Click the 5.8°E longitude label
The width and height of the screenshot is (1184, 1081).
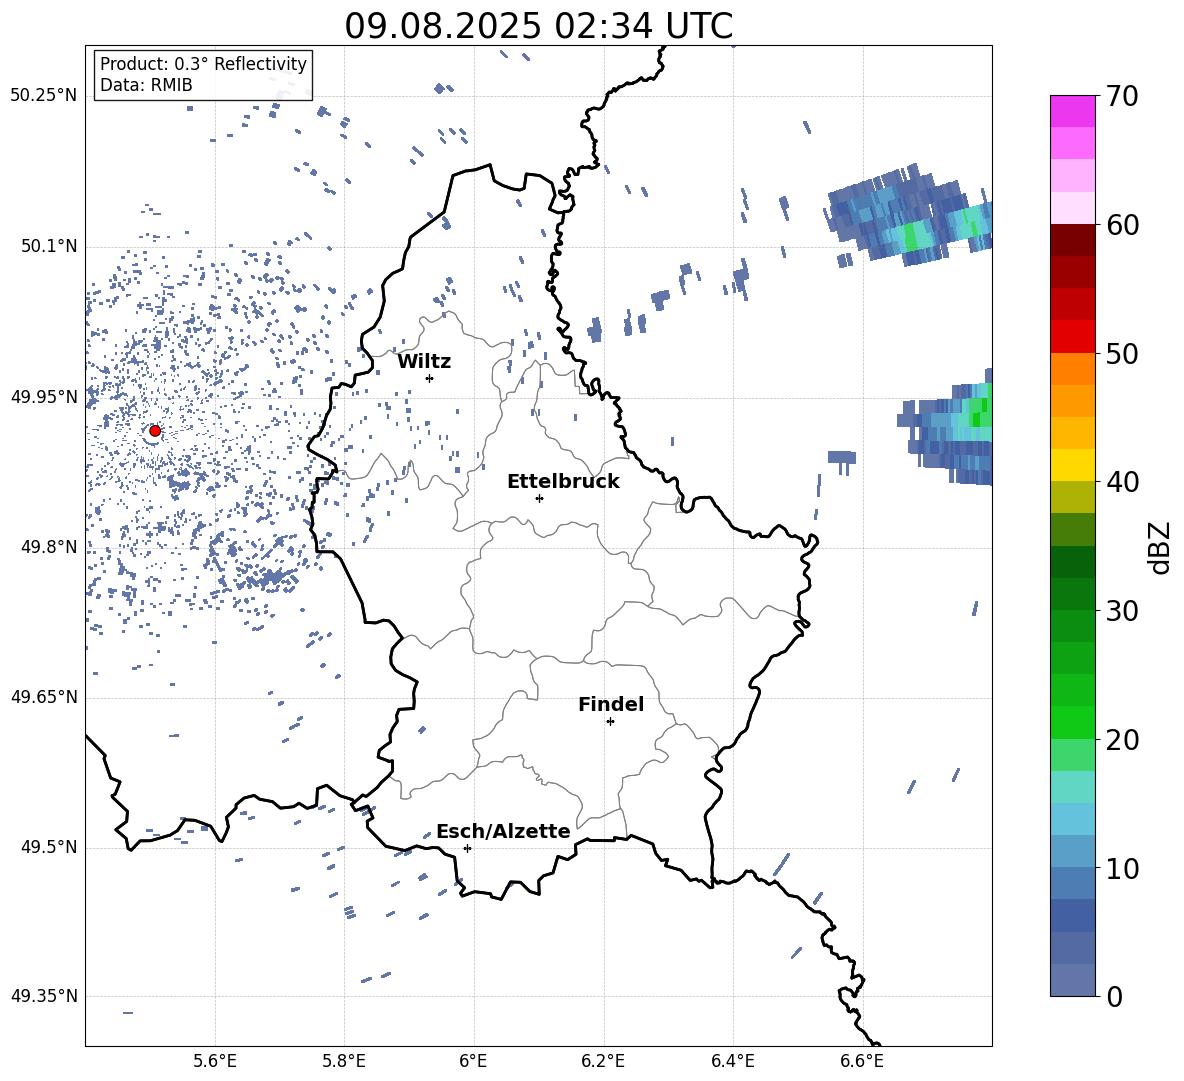(344, 1061)
